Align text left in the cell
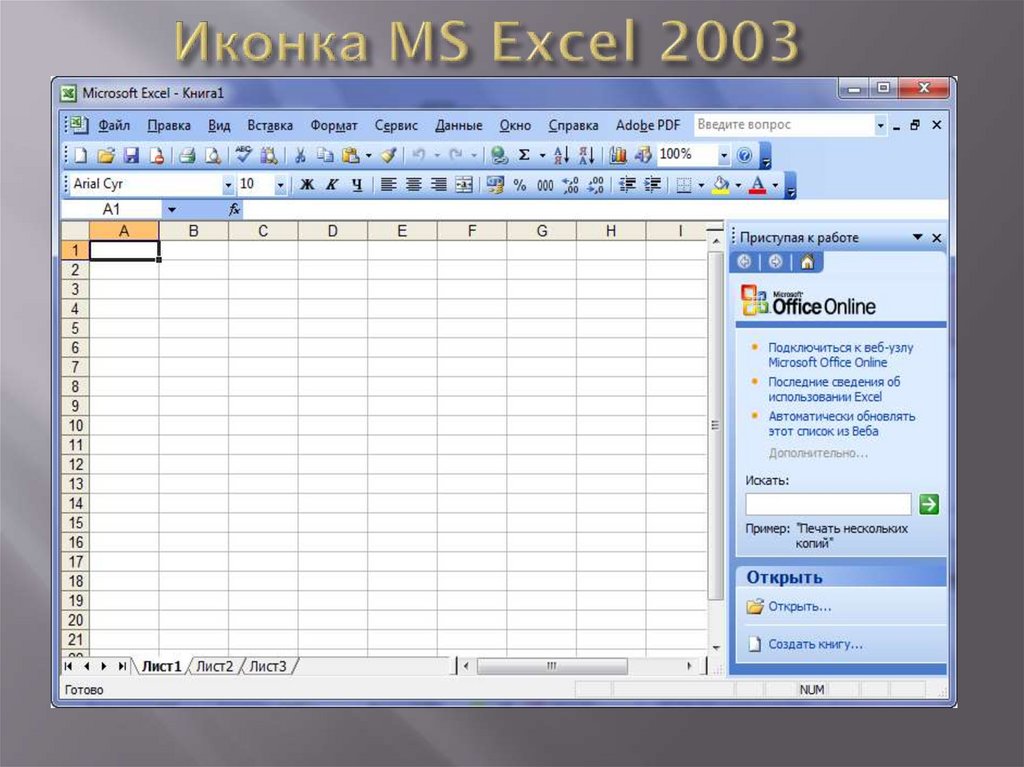The height and width of the screenshot is (767, 1024). coord(388,185)
